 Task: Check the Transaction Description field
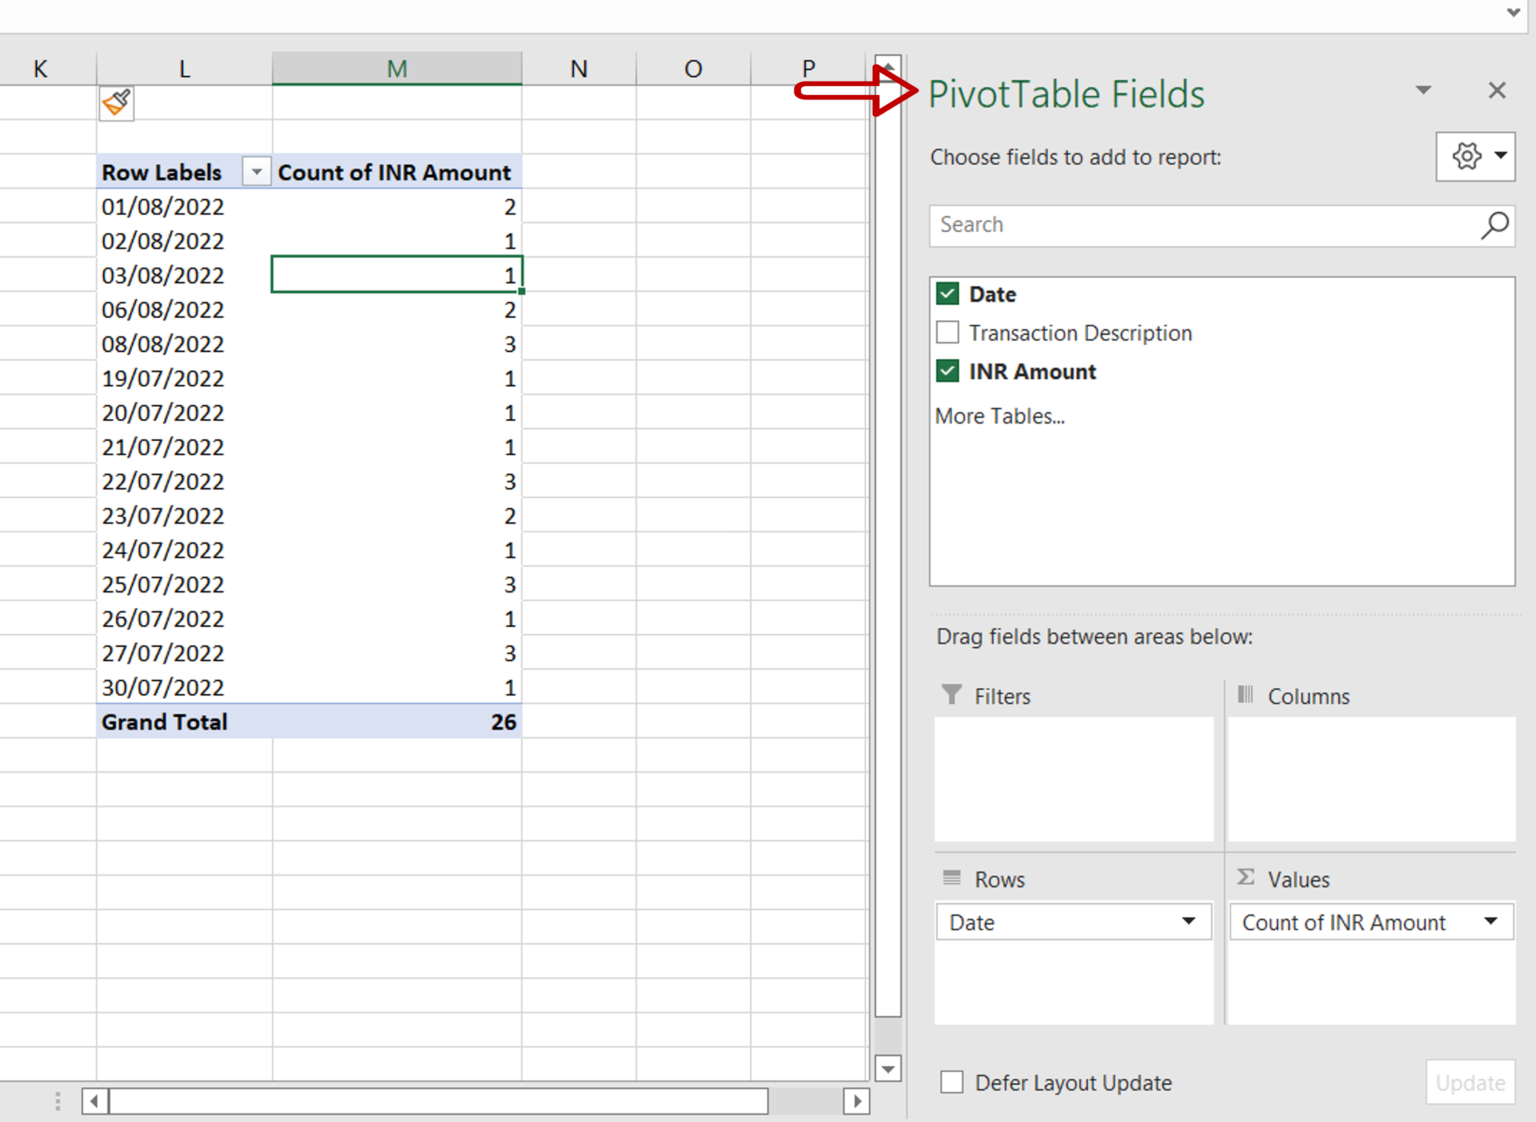(947, 332)
